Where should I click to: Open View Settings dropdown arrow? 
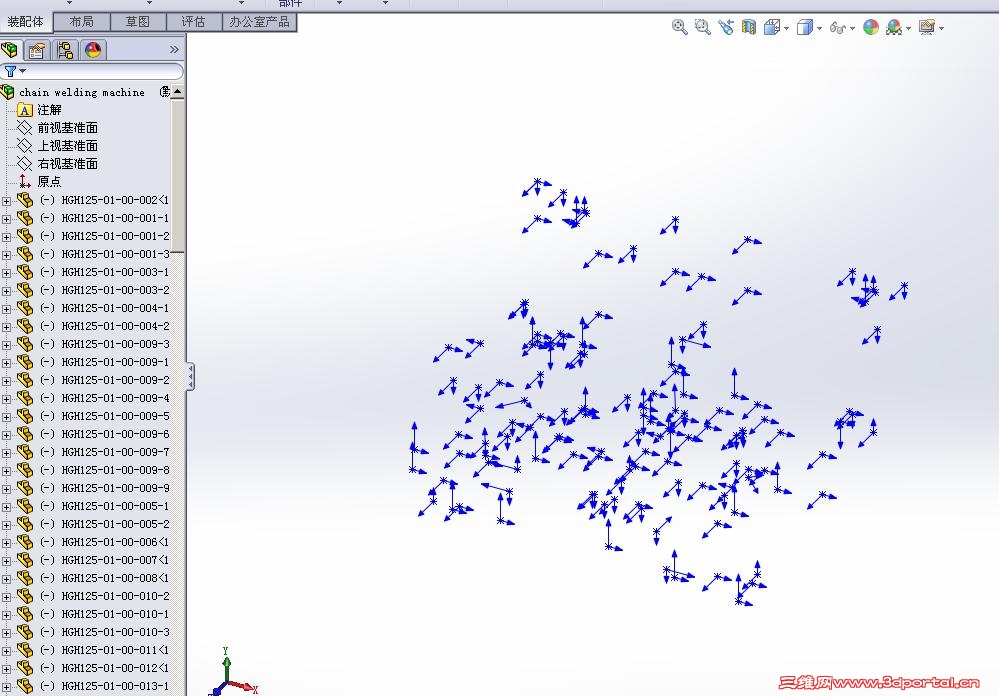(x=941, y=28)
